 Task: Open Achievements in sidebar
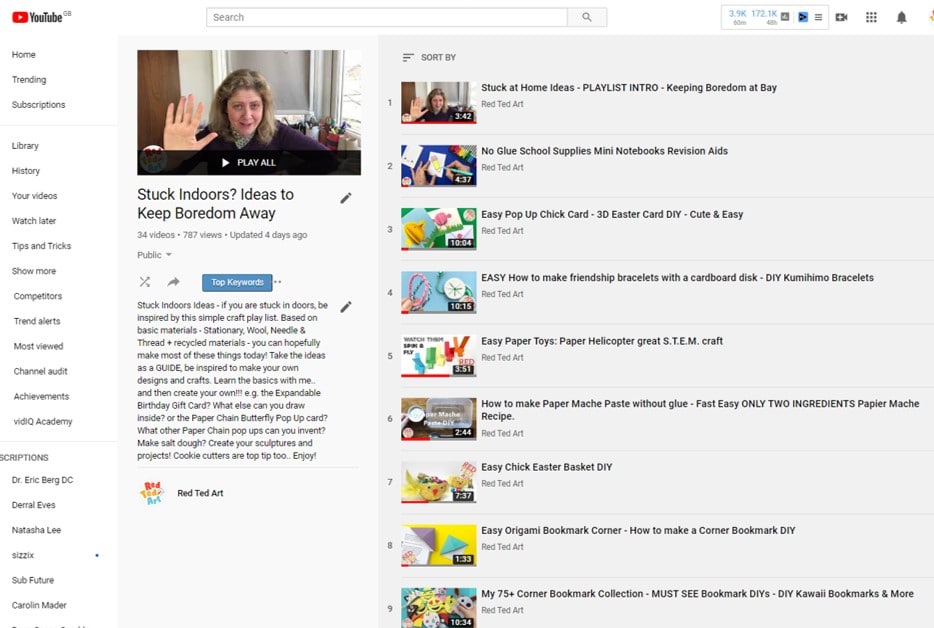tap(41, 396)
